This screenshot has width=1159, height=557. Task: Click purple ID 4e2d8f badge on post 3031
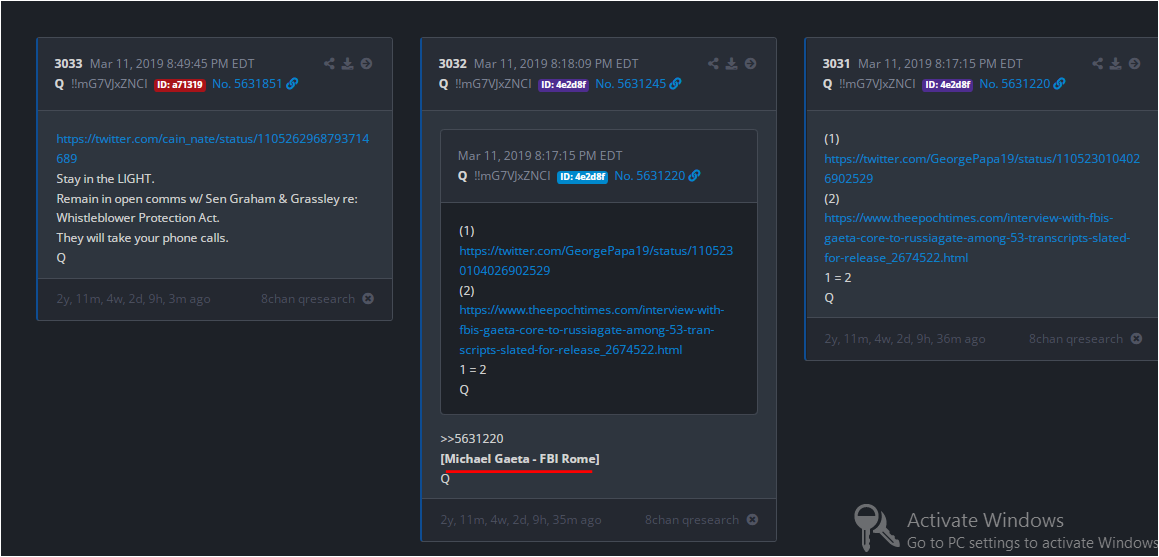pyautogui.click(x=947, y=85)
